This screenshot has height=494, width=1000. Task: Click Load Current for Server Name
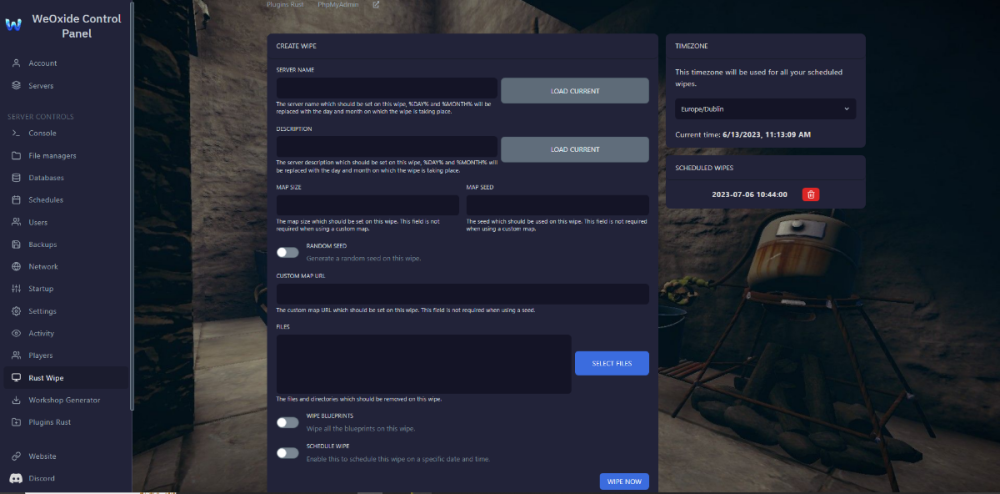tap(575, 91)
